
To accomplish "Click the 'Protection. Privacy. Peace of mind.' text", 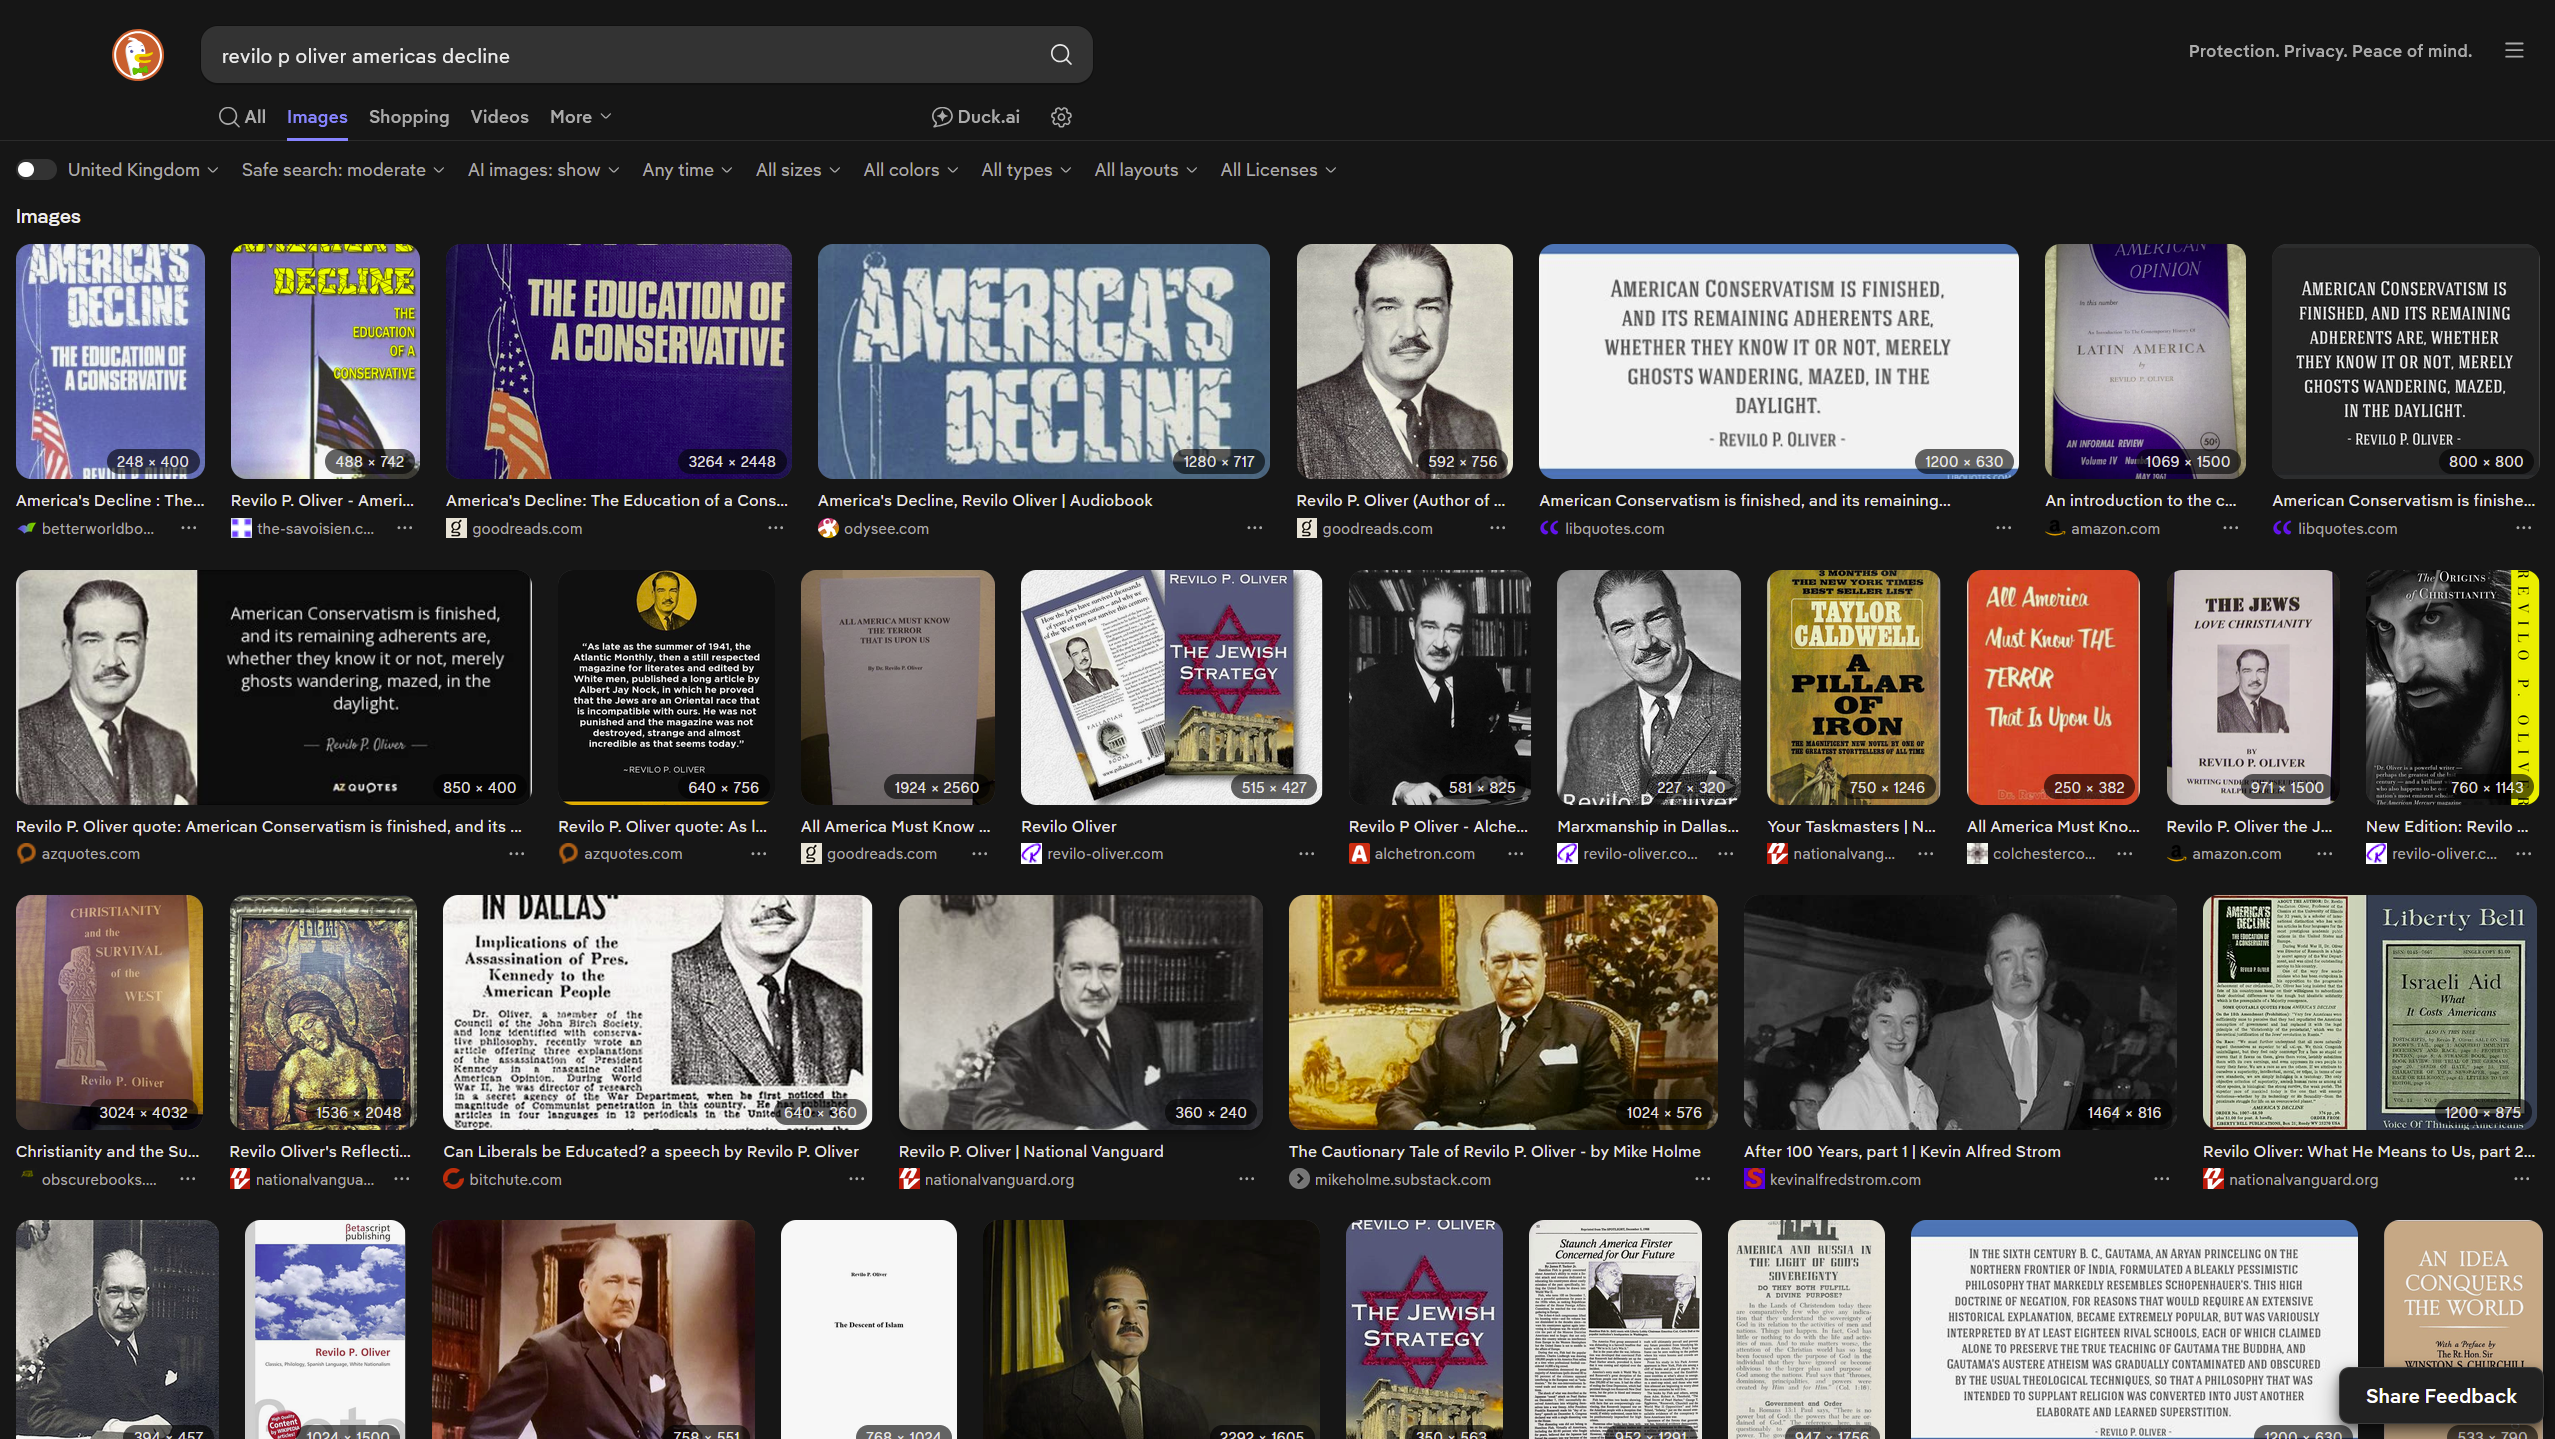I will click(x=2330, y=50).
